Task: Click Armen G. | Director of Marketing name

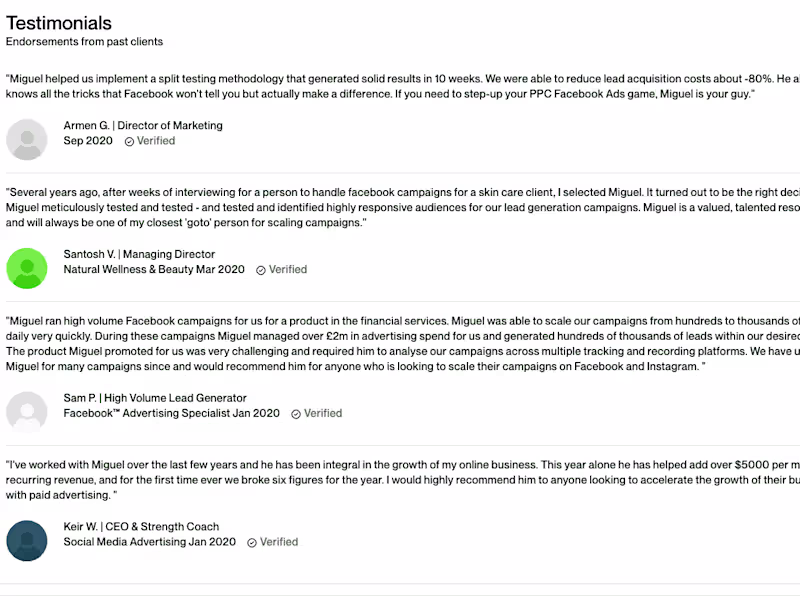Action: tap(143, 126)
